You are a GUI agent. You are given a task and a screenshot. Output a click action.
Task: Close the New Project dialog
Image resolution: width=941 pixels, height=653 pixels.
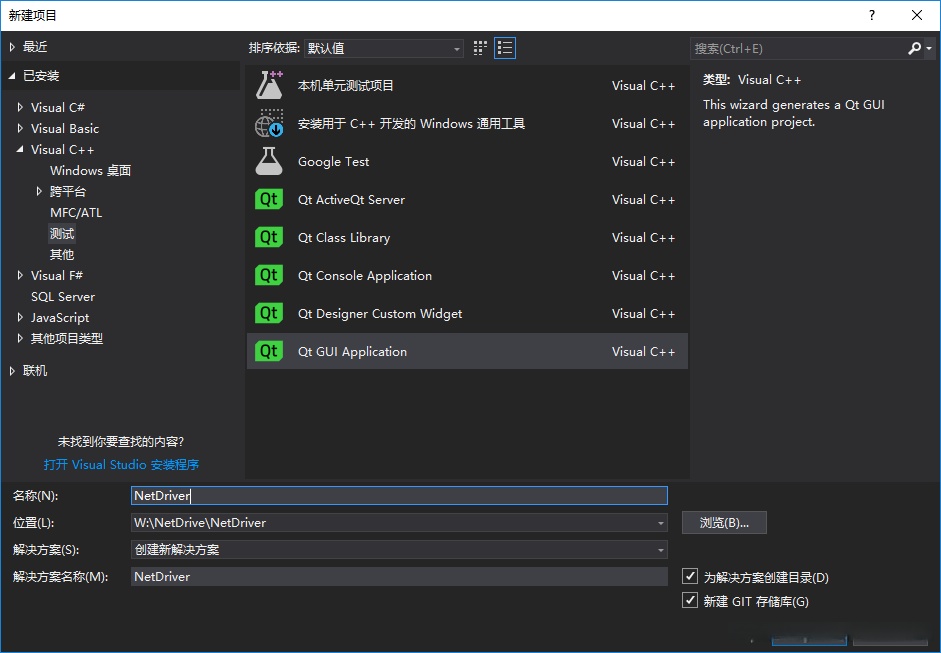(917, 15)
